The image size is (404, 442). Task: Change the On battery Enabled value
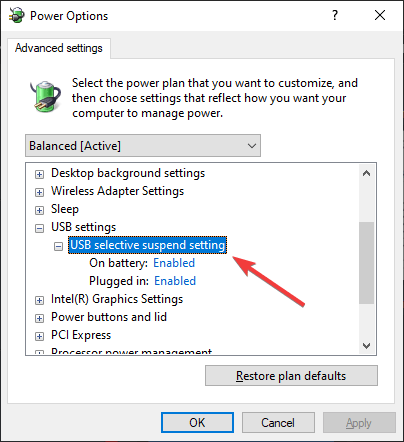(x=174, y=263)
